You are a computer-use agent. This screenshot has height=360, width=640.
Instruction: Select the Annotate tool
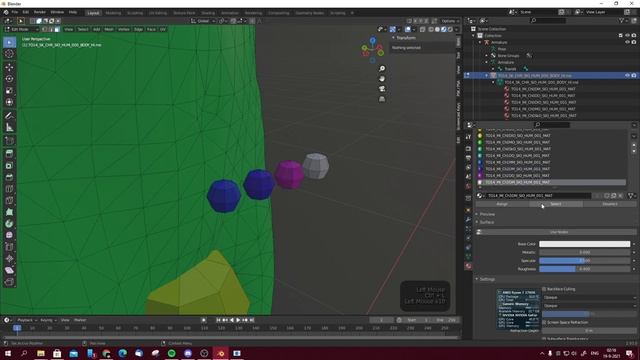pyautogui.click(x=9, y=116)
